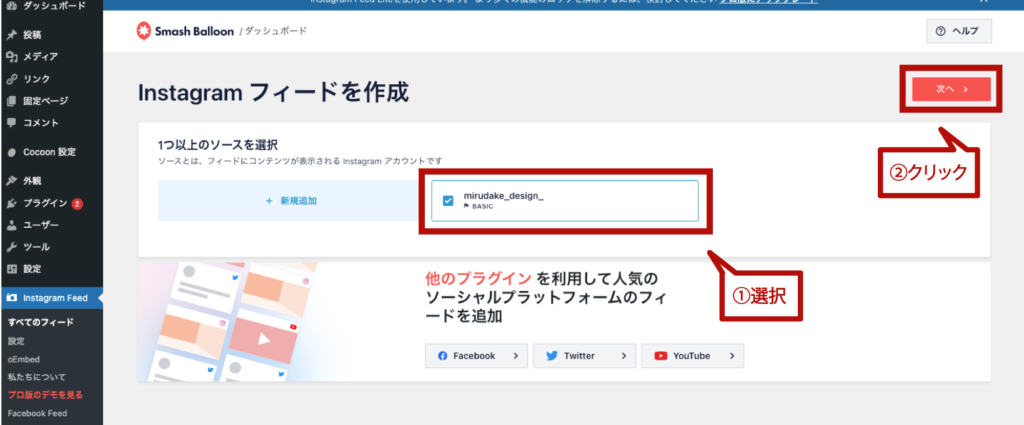Open Cocoon 設定 in the sidebar
This screenshot has height=425, width=1024.
click(52, 152)
